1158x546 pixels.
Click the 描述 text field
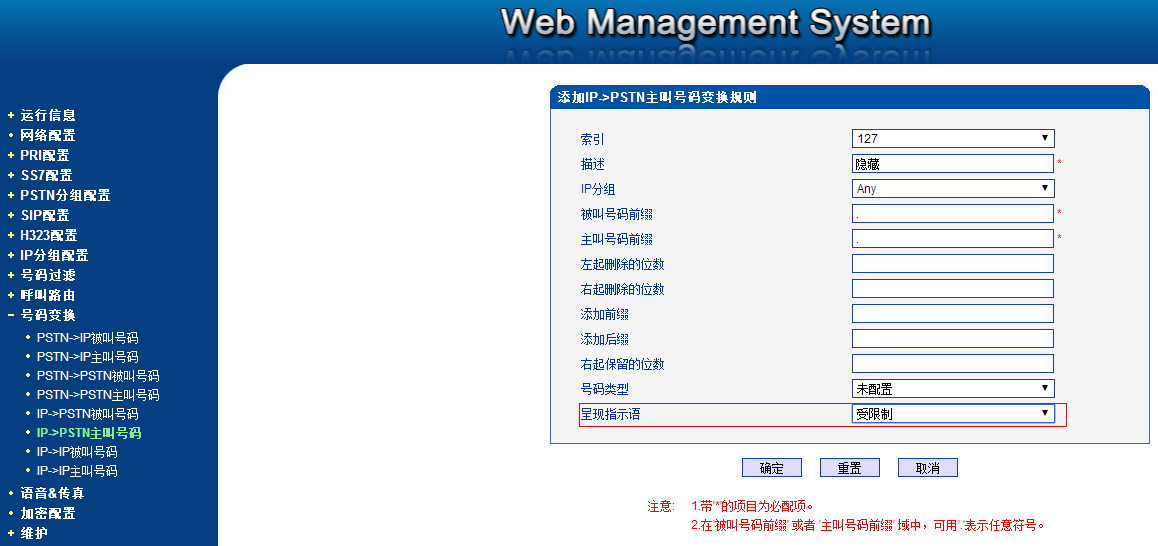tap(952, 164)
